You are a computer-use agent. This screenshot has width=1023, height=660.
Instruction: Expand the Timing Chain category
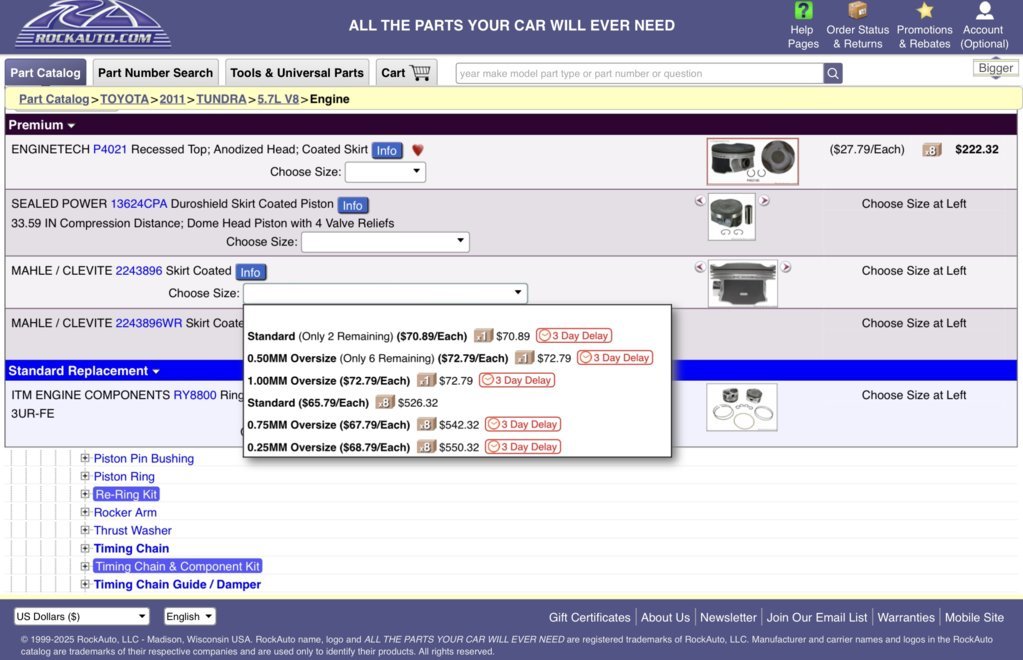[85, 548]
